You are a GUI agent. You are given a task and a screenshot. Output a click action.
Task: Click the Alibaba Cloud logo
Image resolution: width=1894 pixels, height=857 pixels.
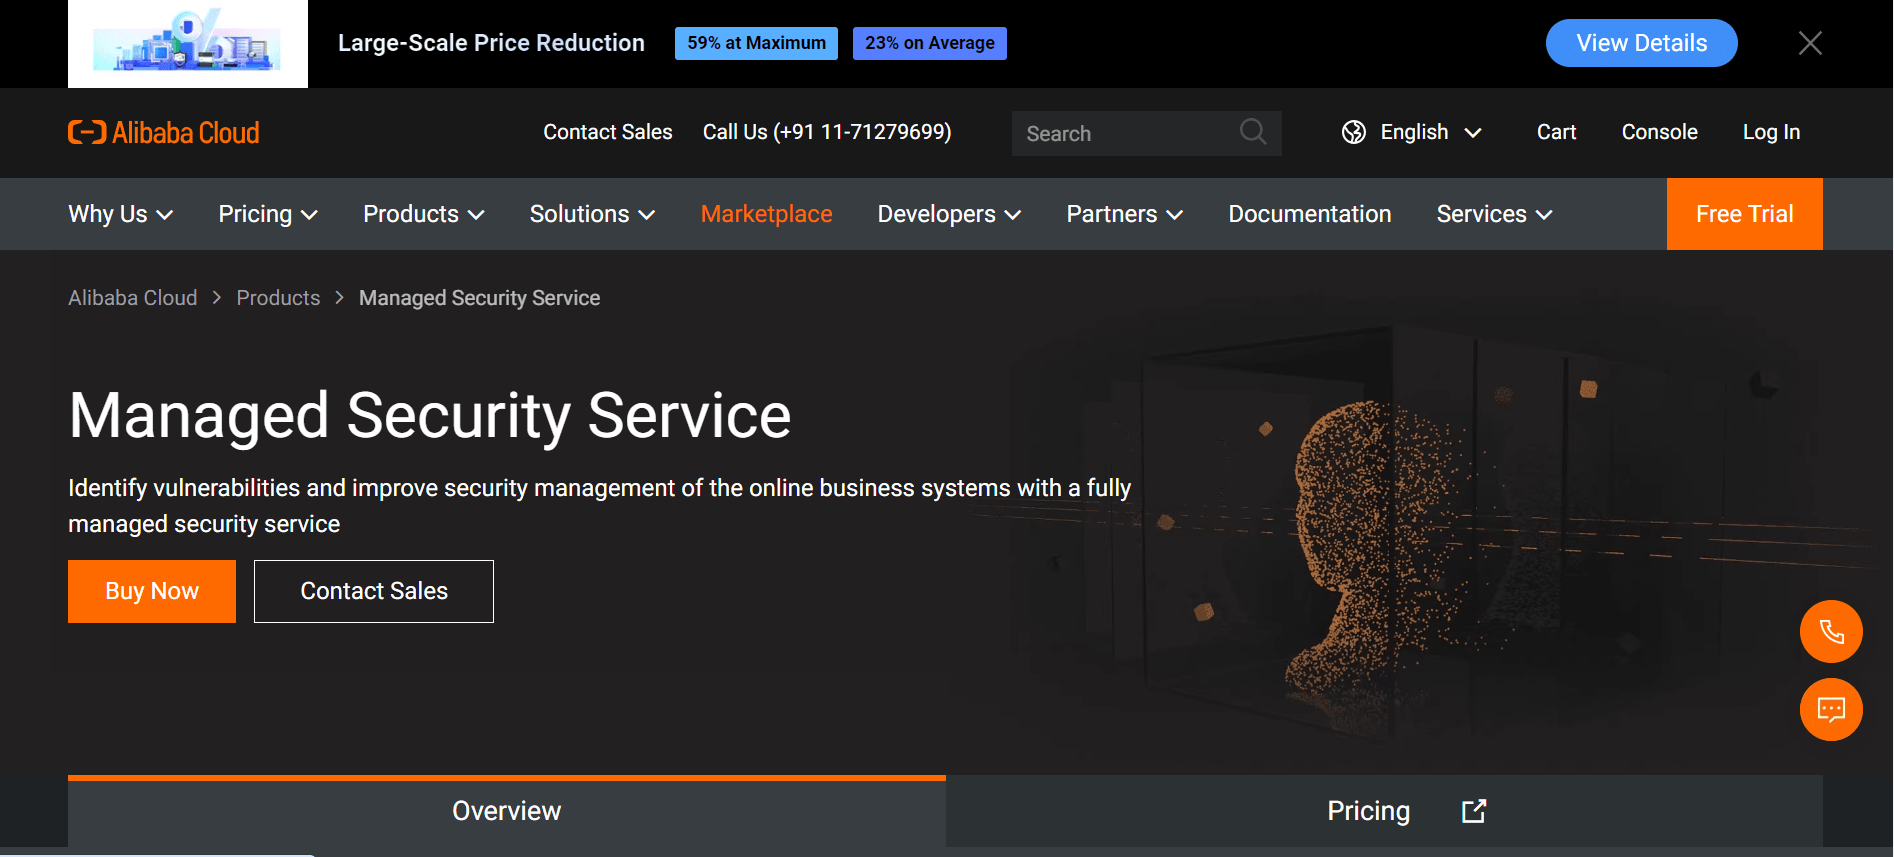(164, 132)
